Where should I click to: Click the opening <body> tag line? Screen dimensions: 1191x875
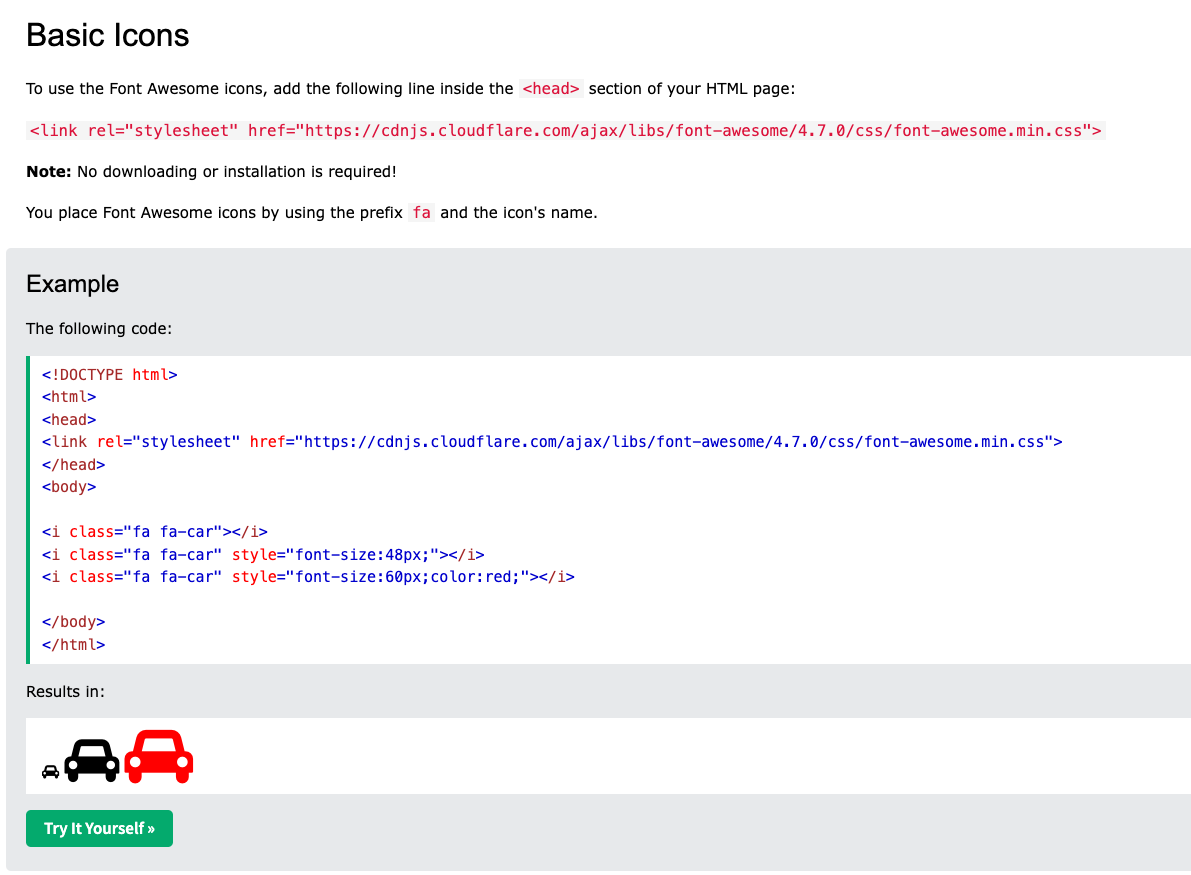click(x=69, y=487)
